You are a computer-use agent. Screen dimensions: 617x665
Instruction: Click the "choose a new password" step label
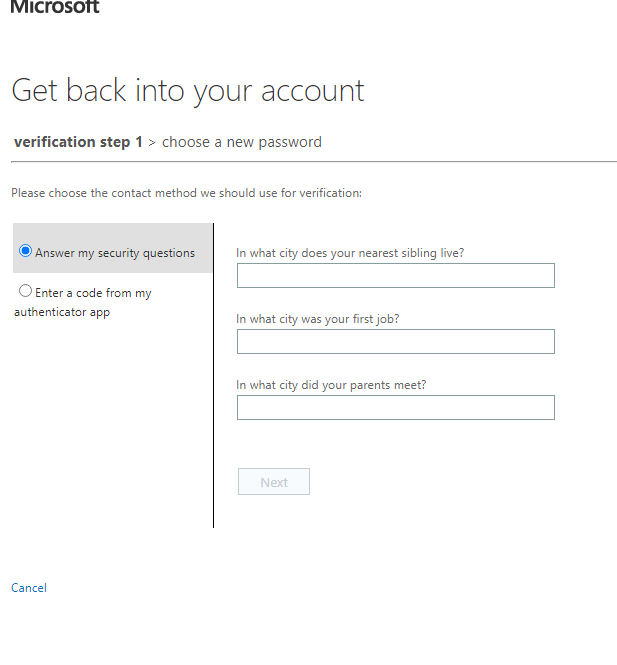coord(242,142)
